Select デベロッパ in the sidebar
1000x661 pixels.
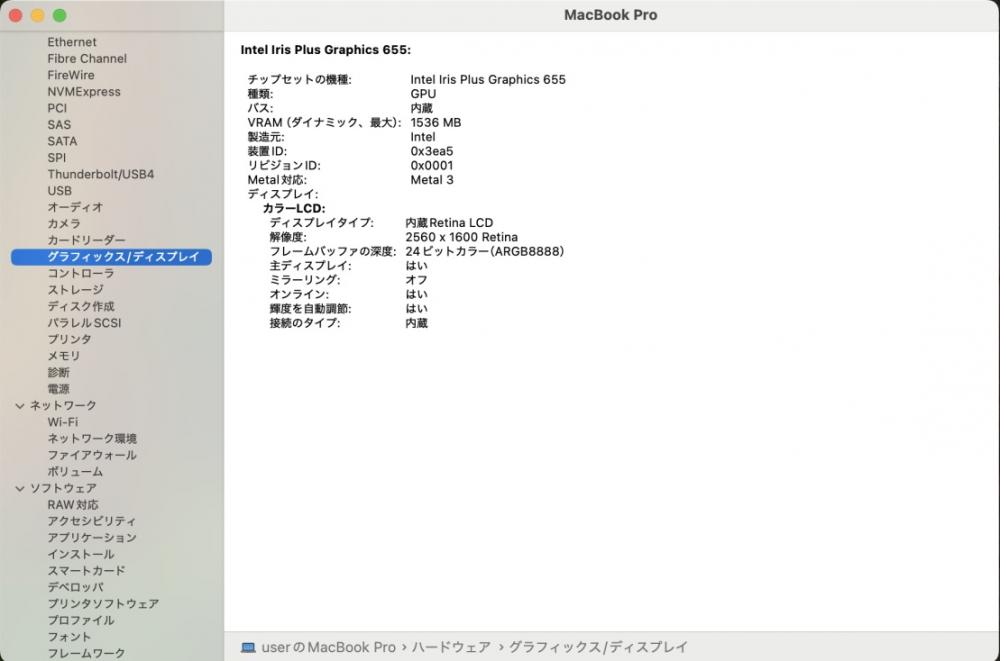tap(75, 588)
